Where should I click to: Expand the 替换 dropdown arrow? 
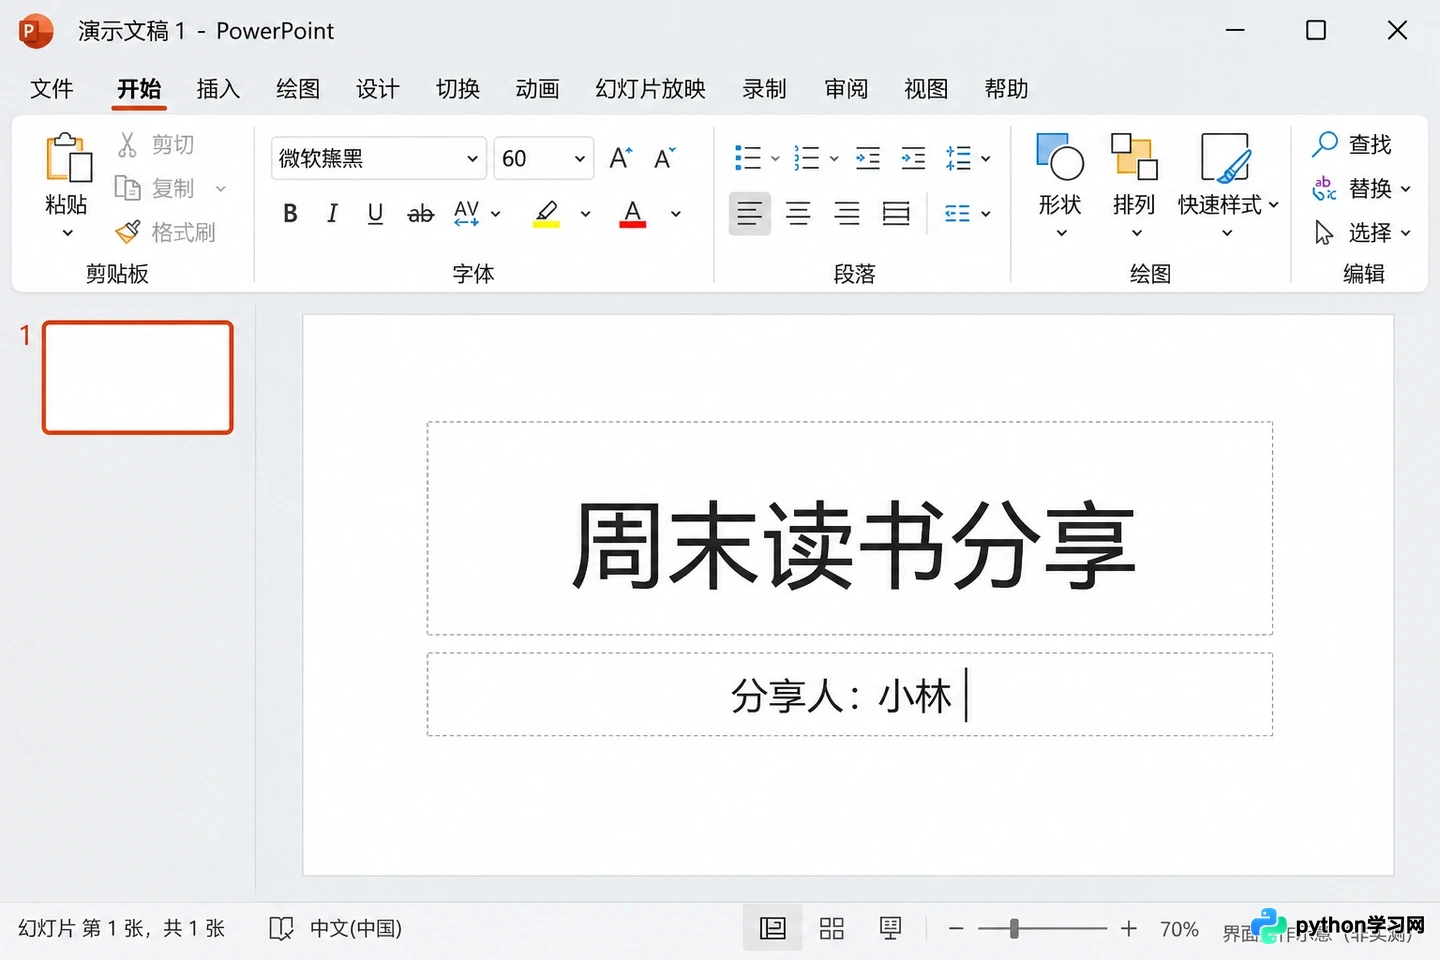point(1405,188)
